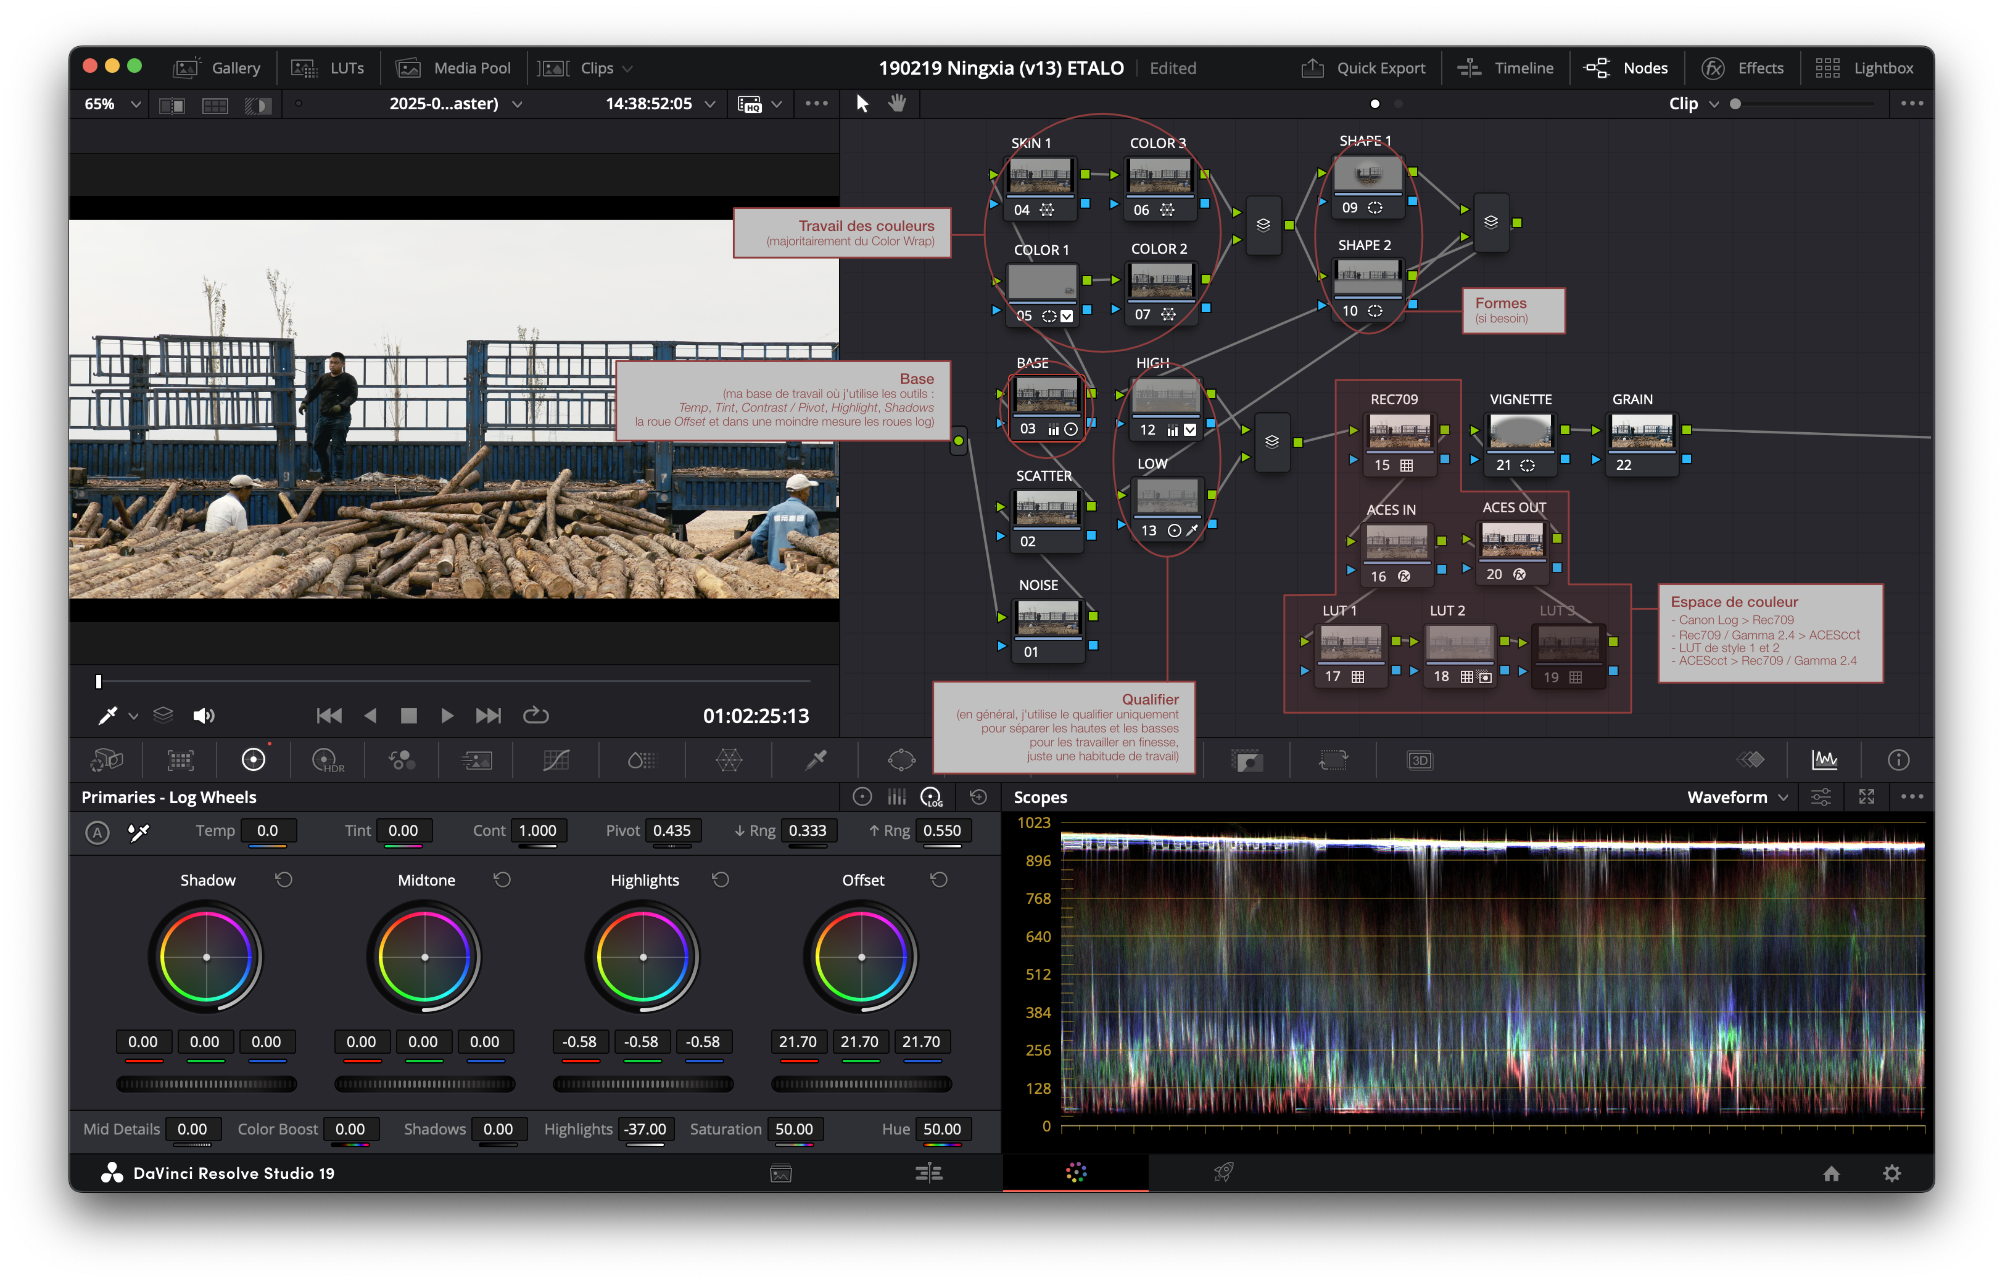Open the Keyframes palette
The image size is (2000, 1282).
click(x=1750, y=761)
